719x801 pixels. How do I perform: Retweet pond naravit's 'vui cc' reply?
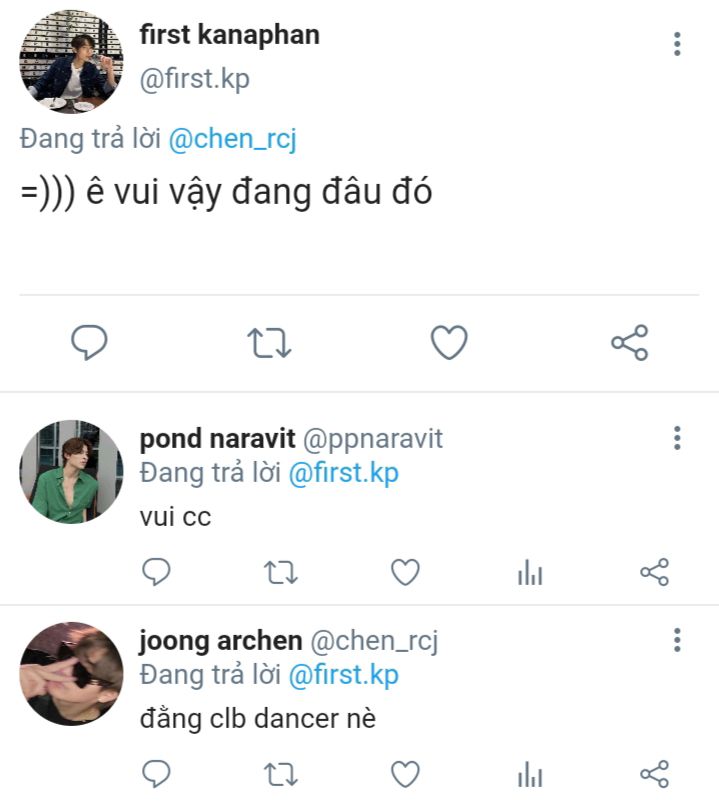click(280, 572)
